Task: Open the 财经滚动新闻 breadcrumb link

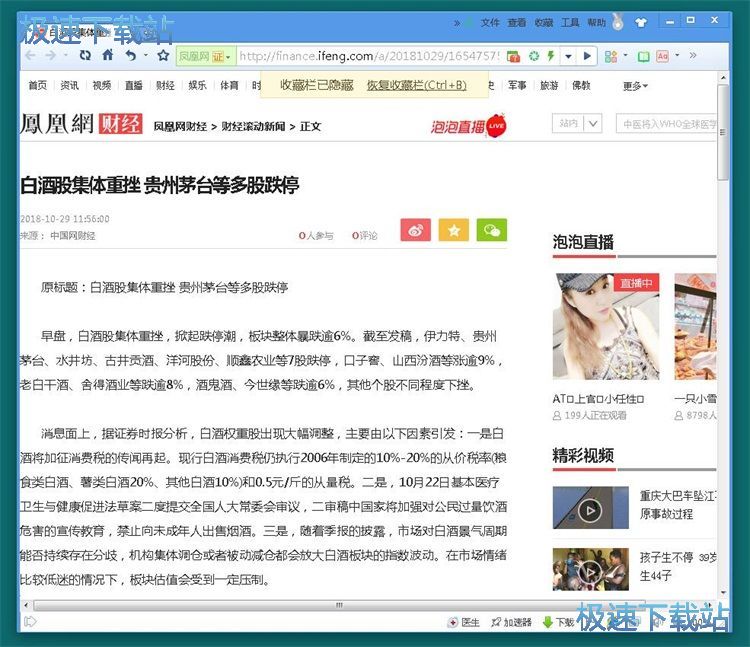Action: point(253,126)
